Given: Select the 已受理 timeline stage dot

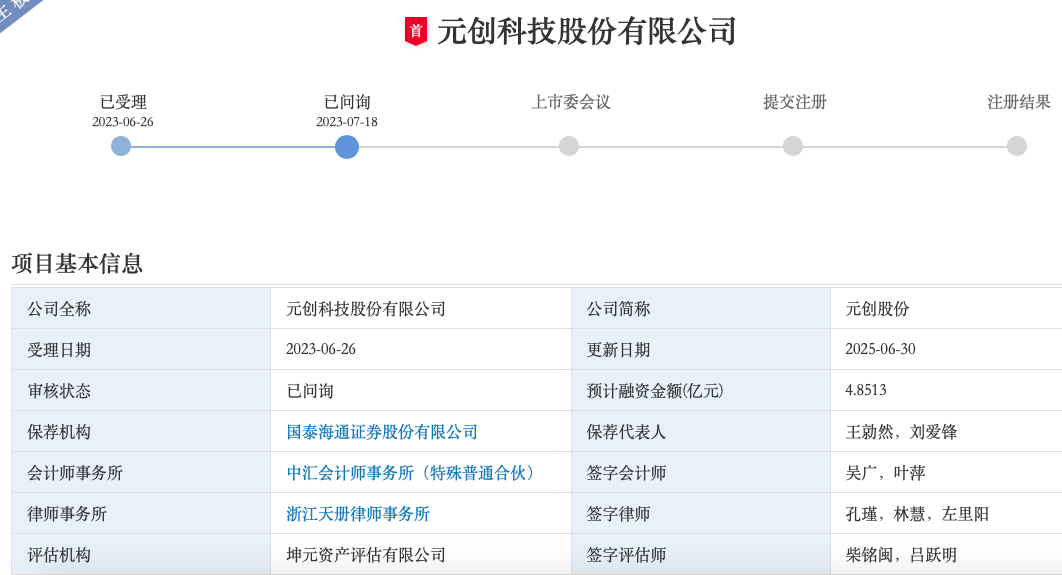Looking at the screenshot, I should (121, 146).
